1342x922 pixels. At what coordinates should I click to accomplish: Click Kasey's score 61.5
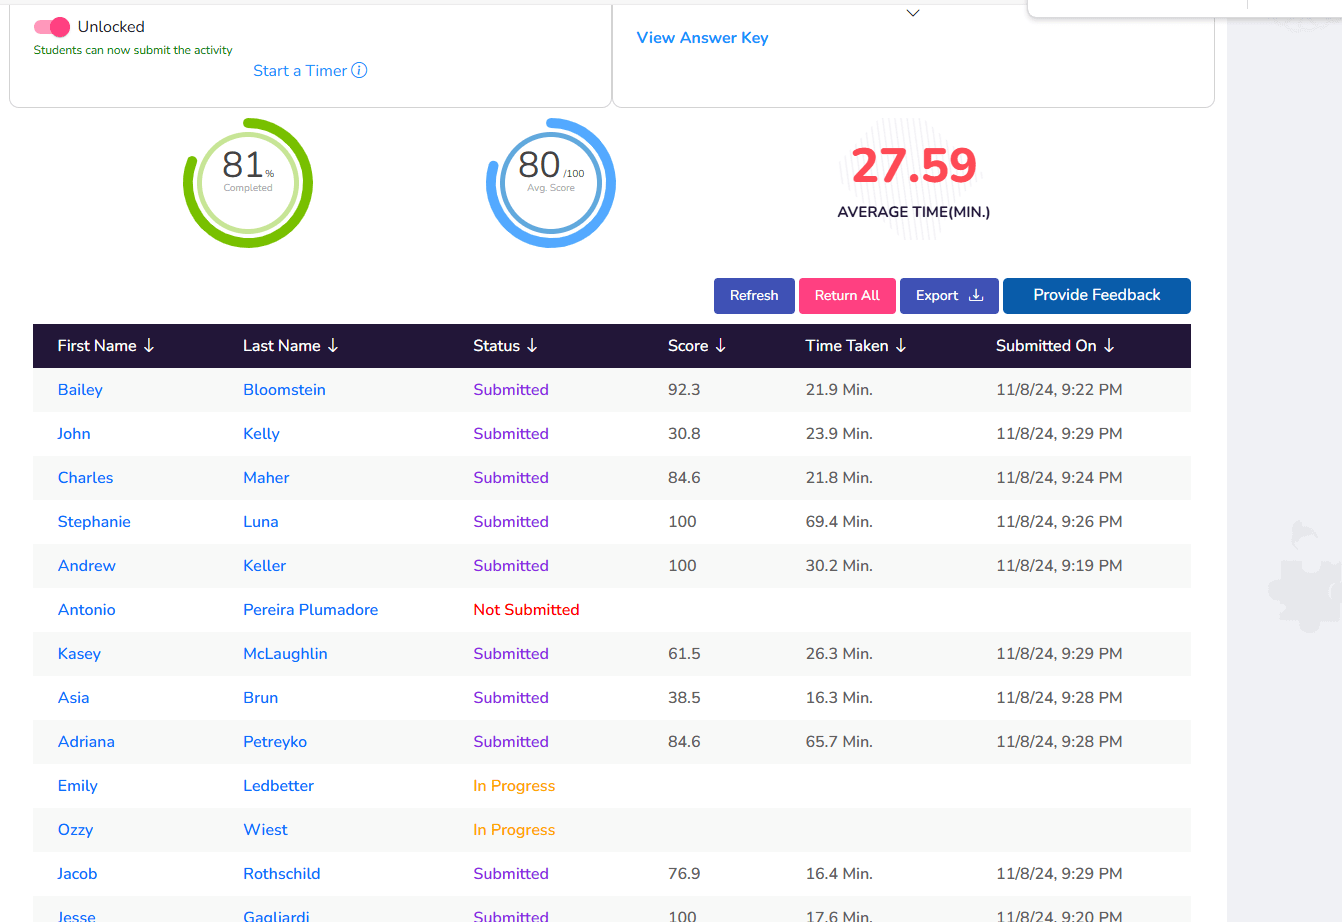tap(684, 654)
